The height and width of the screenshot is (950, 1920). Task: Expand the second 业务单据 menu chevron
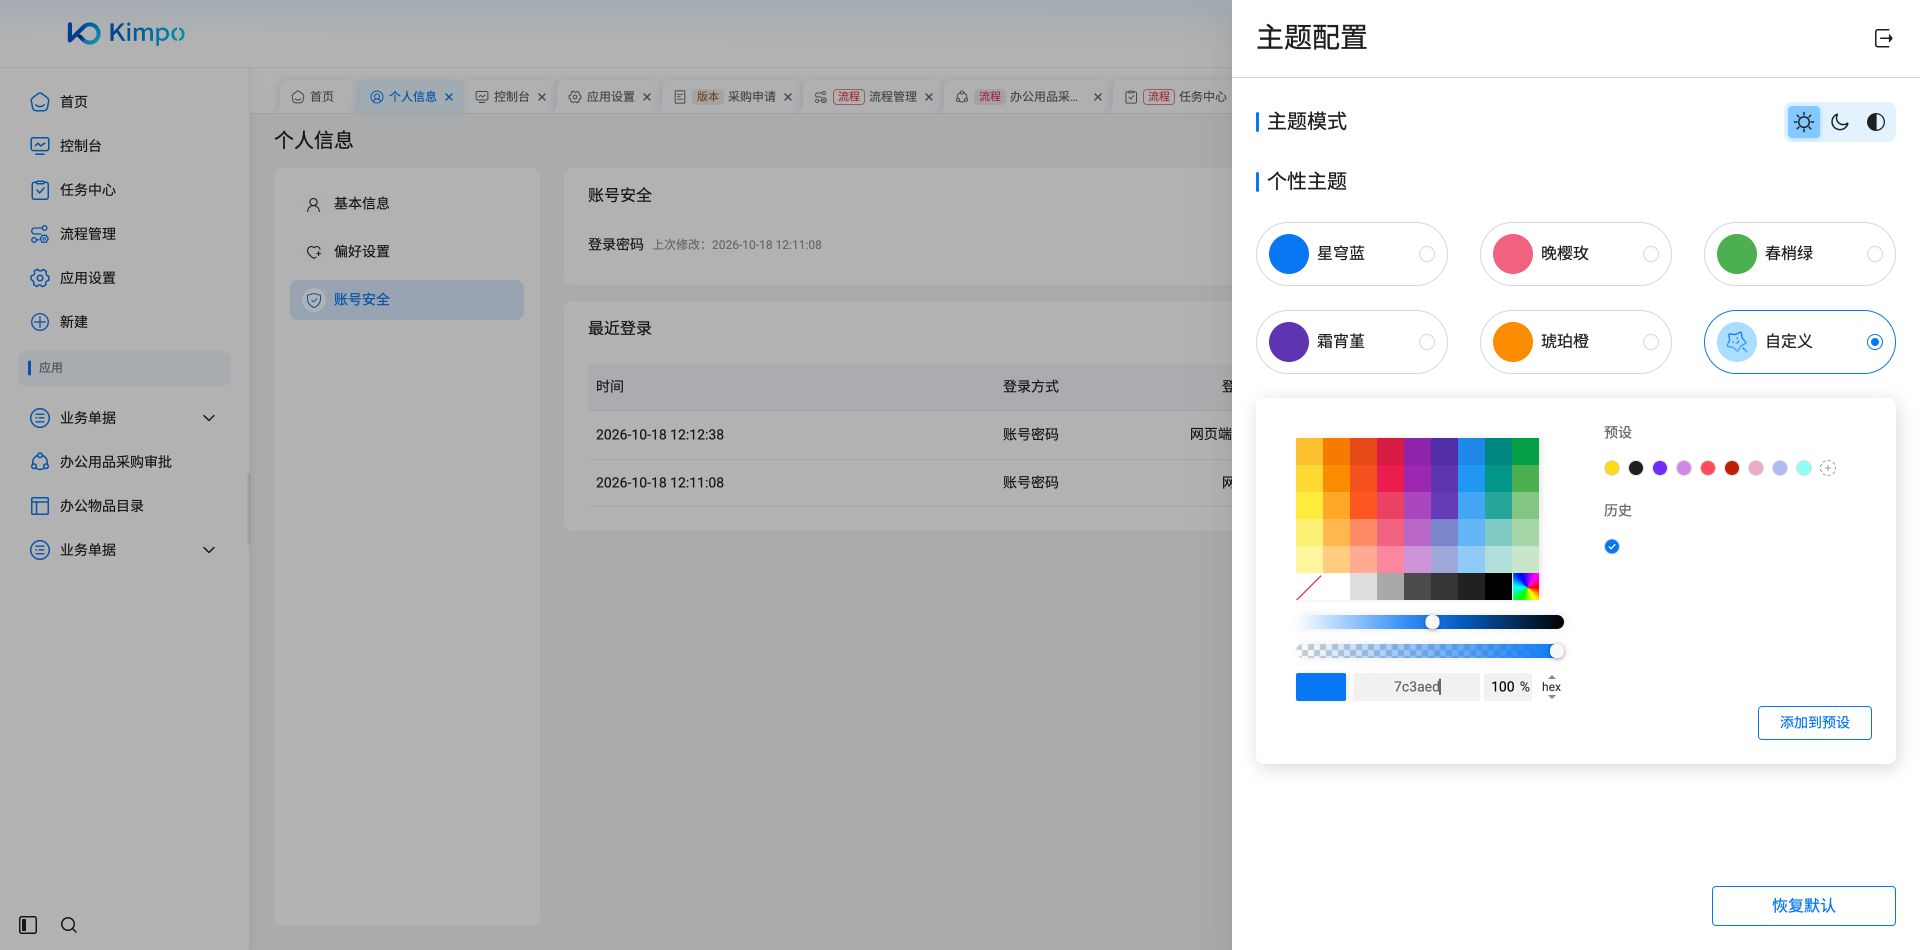(x=209, y=550)
